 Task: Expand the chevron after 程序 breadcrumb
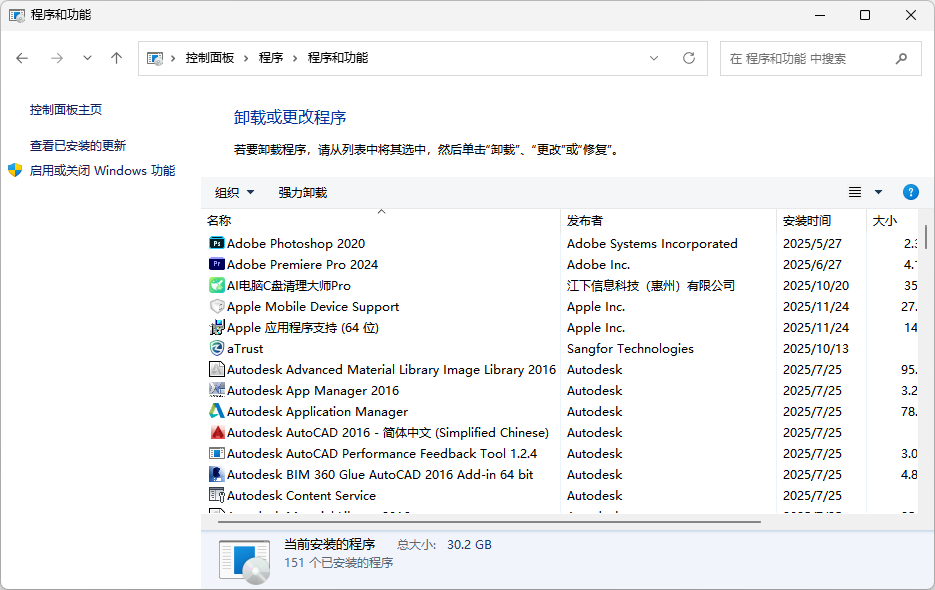coord(295,58)
